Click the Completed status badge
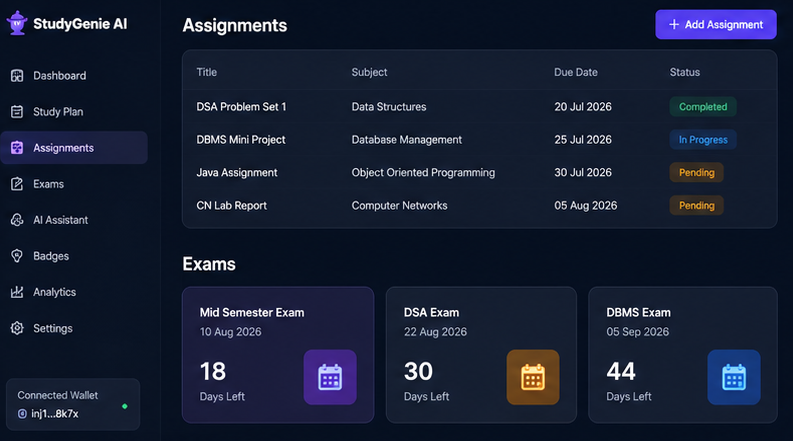Screen dimensions: 793x441 tap(703, 107)
